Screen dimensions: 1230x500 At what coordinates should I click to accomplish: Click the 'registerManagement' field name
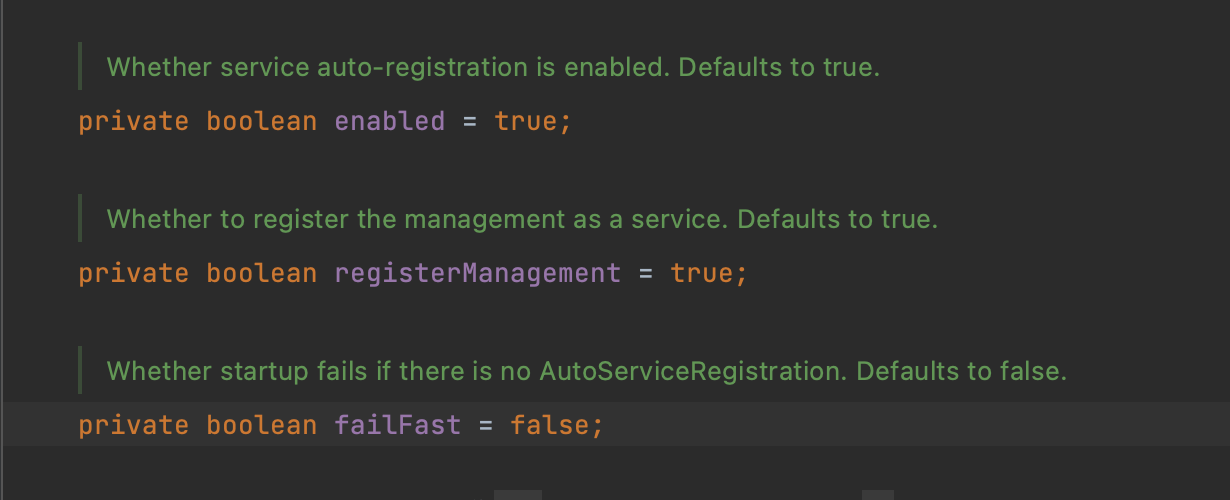tap(477, 273)
